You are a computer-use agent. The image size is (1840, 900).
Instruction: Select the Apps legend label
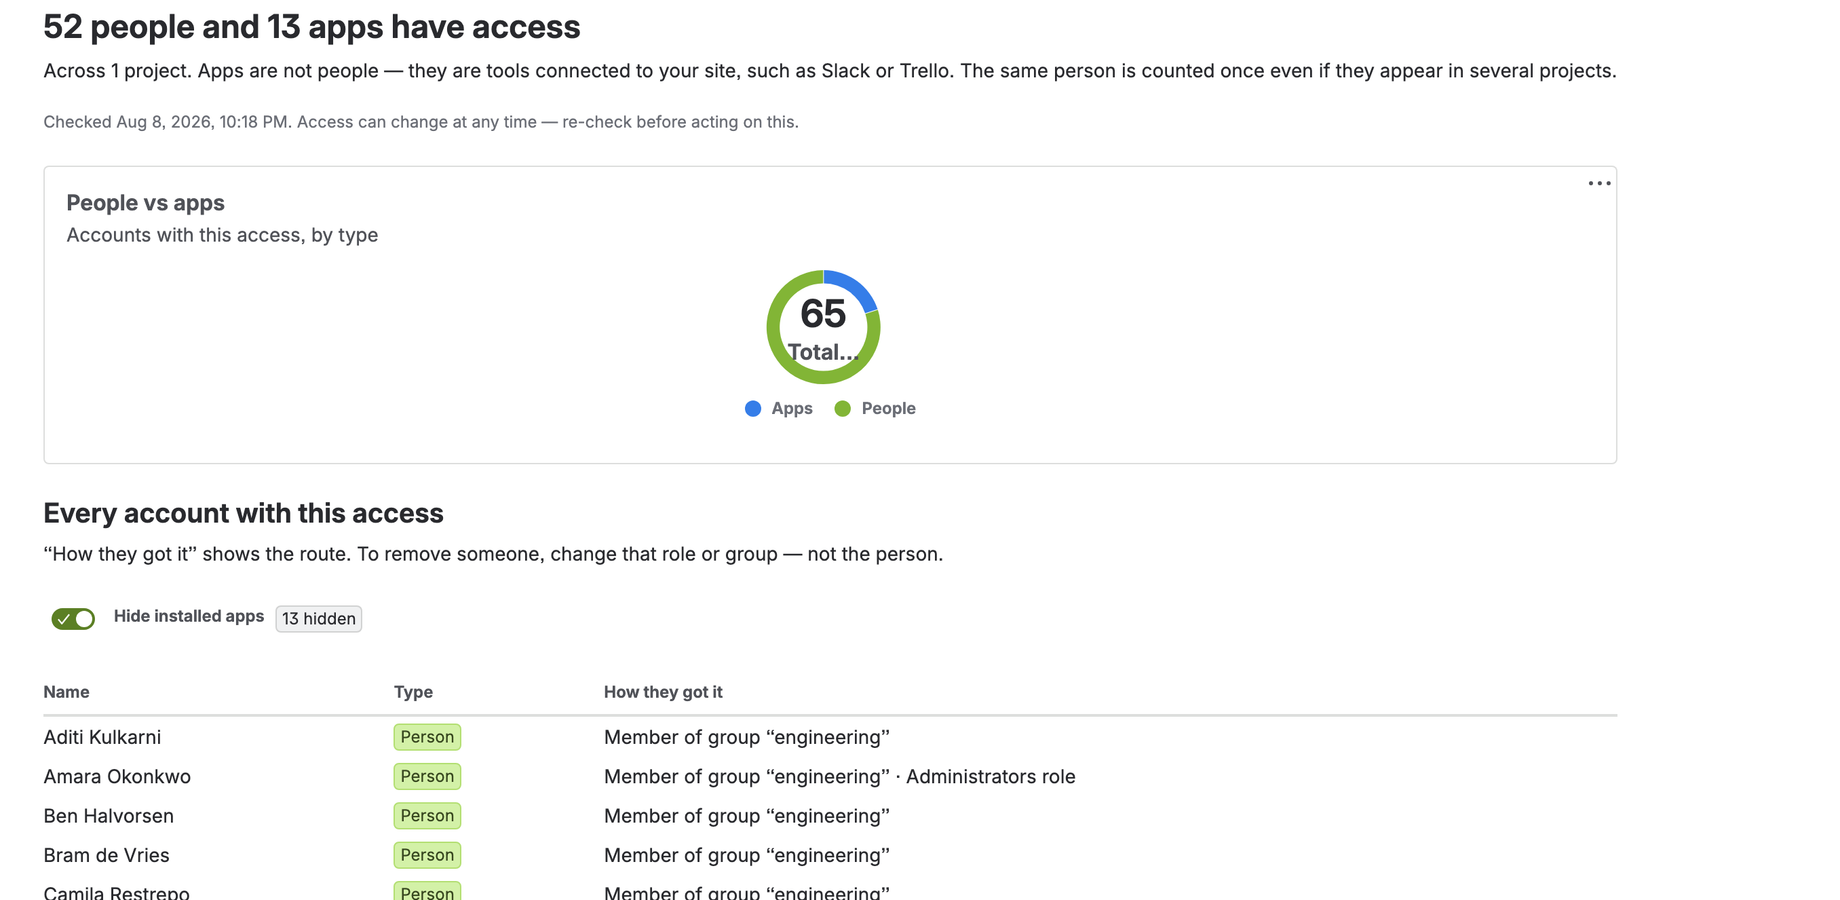[792, 408]
